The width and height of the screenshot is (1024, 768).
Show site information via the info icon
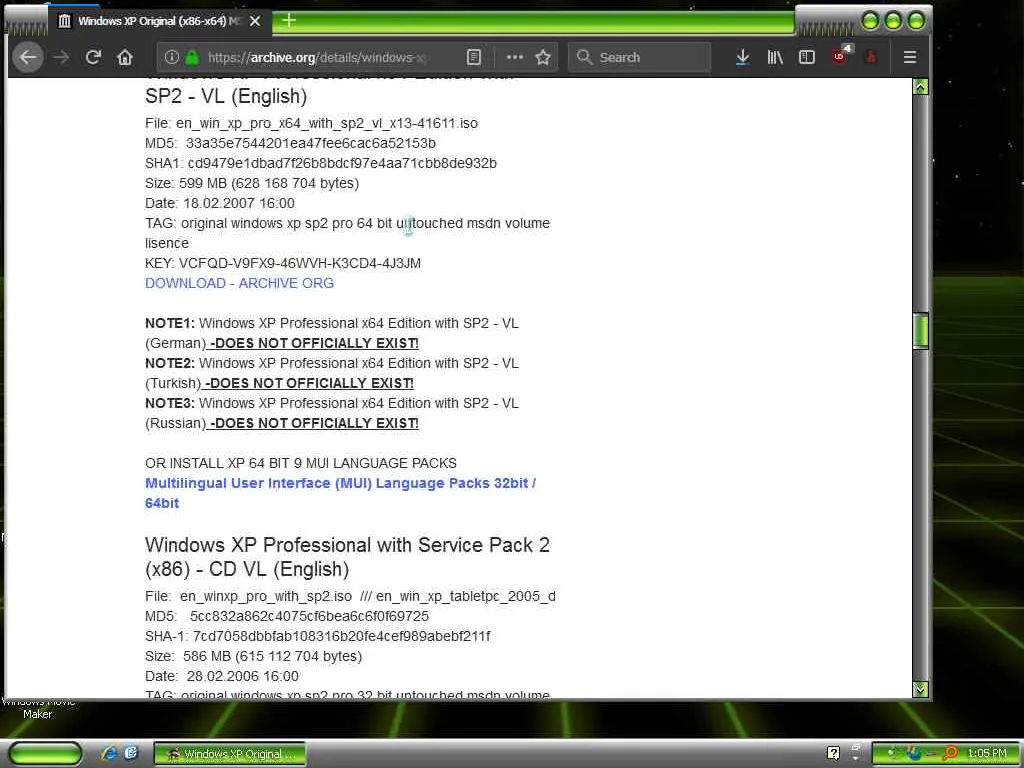pos(172,57)
